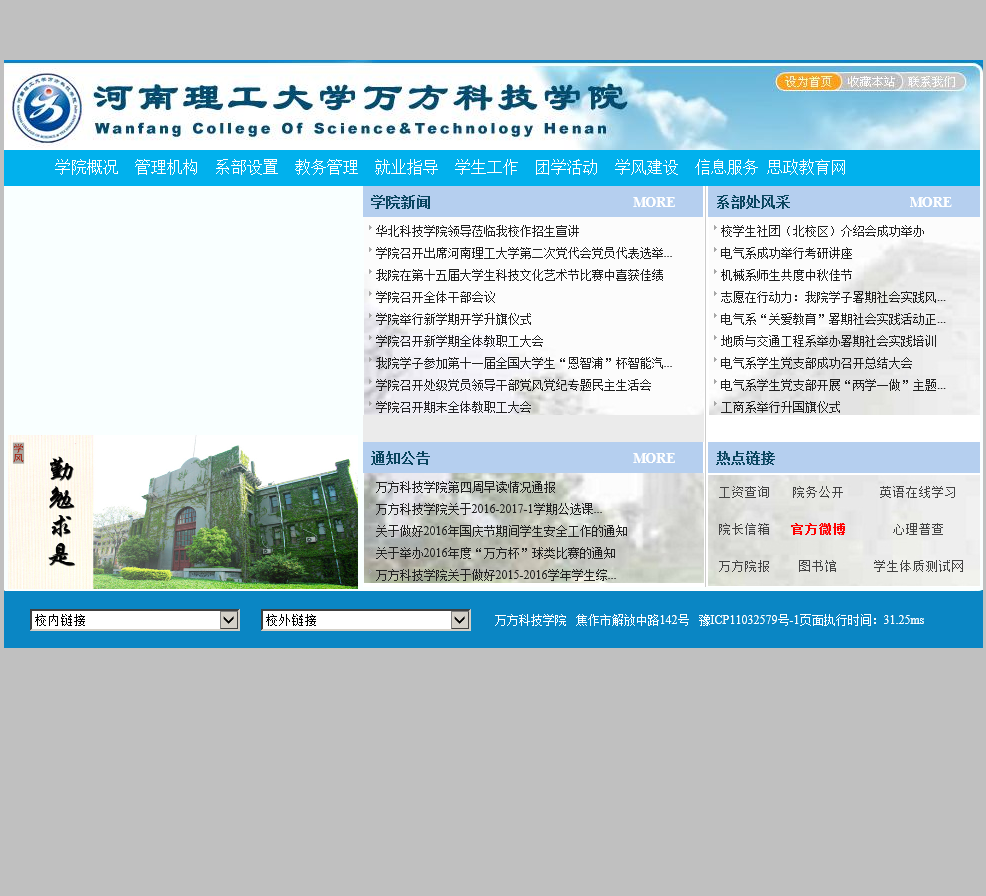
Task: Click 英语在线学习 hot link
Action: (917, 492)
